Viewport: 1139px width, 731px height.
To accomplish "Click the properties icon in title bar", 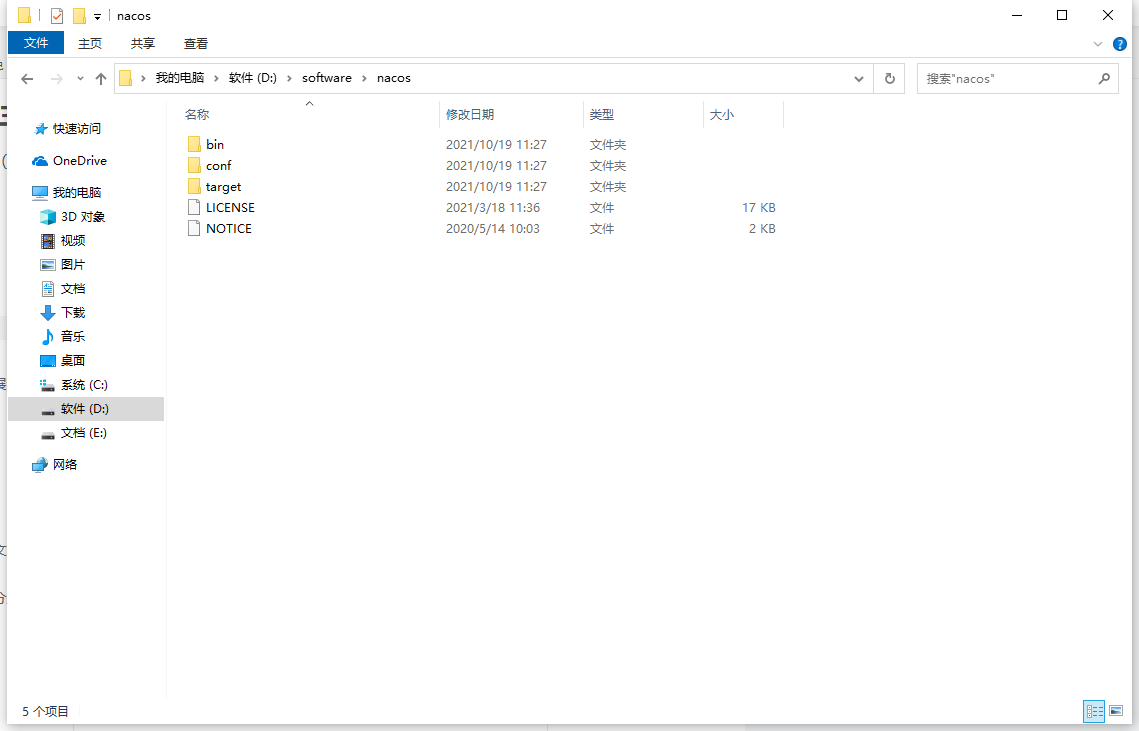I will 57,16.
